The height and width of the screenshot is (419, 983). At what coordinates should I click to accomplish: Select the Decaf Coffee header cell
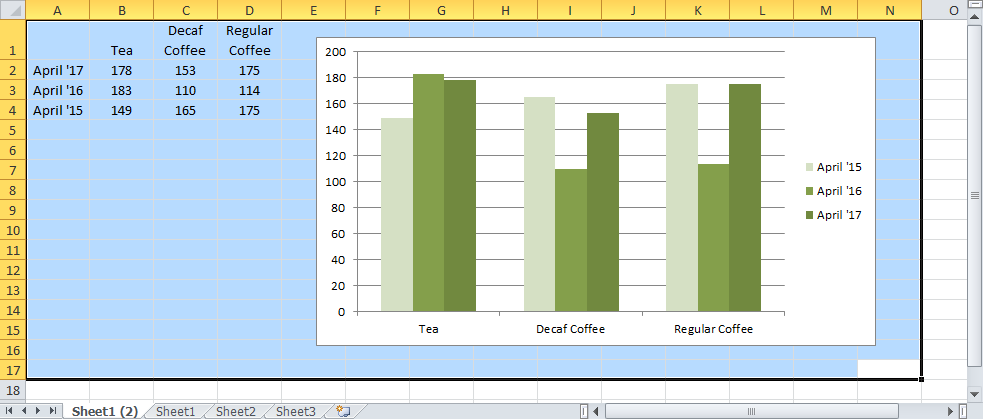(x=186, y=40)
